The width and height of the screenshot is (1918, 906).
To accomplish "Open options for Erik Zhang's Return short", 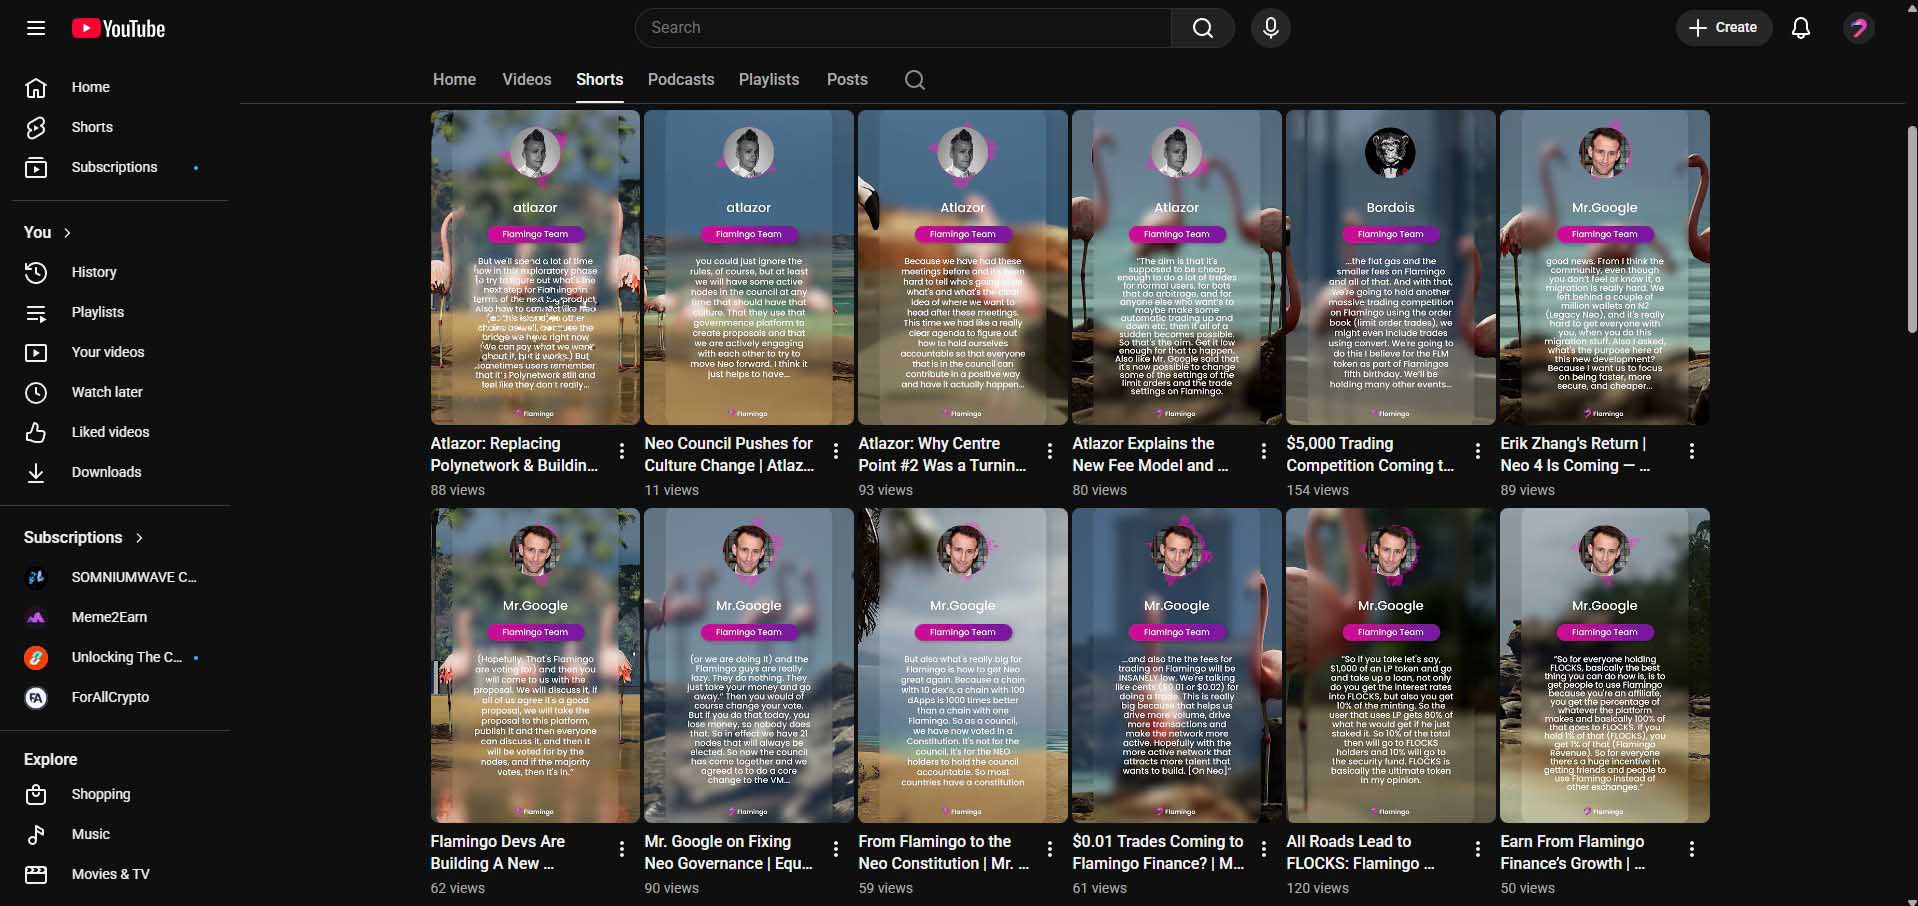I will click(1692, 451).
